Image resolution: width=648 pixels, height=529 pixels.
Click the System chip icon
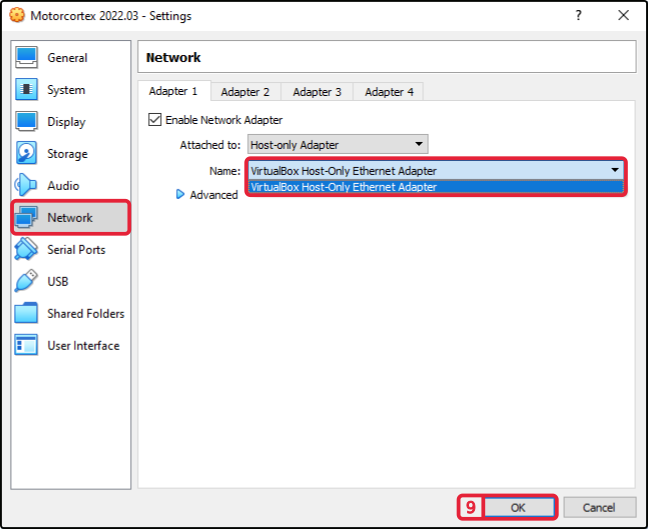(26, 89)
